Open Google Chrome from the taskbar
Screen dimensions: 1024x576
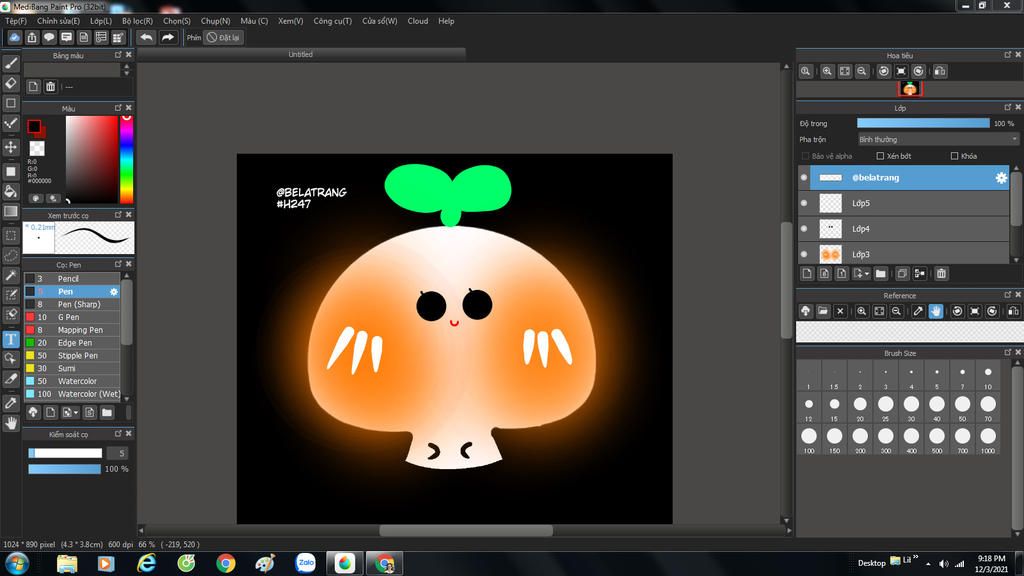pos(225,563)
